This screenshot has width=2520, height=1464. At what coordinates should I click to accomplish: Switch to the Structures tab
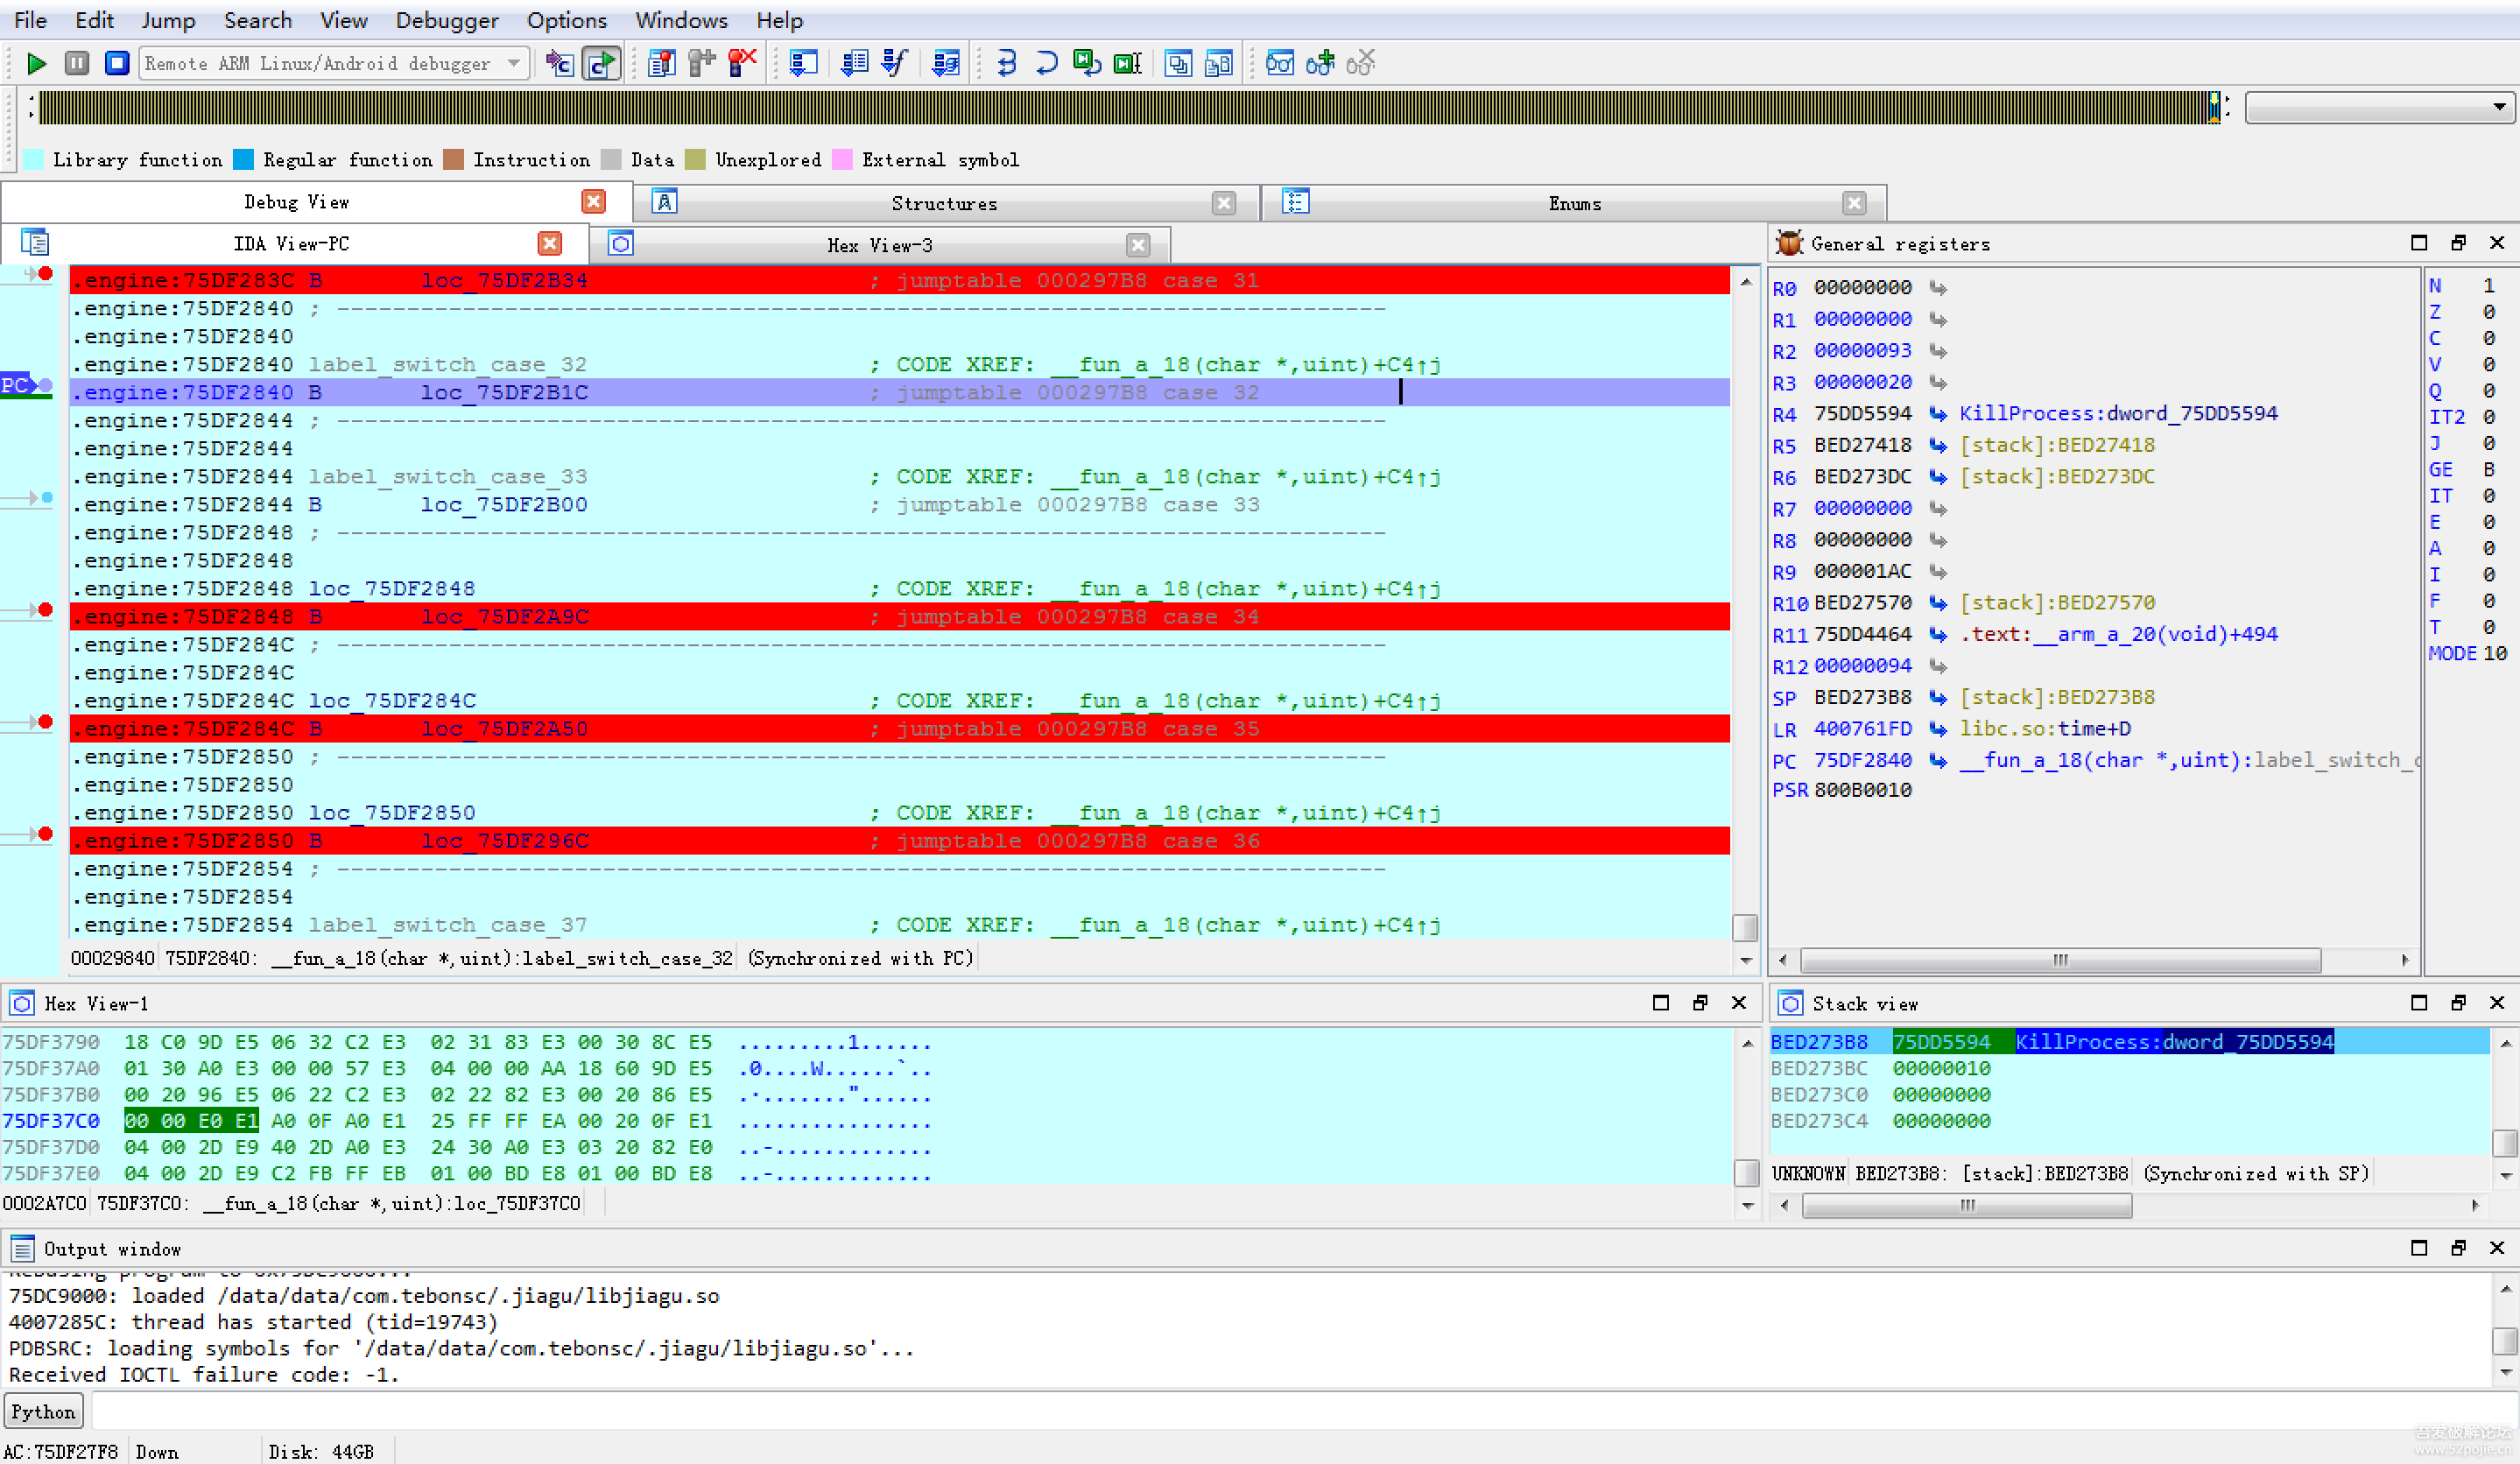click(943, 203)
